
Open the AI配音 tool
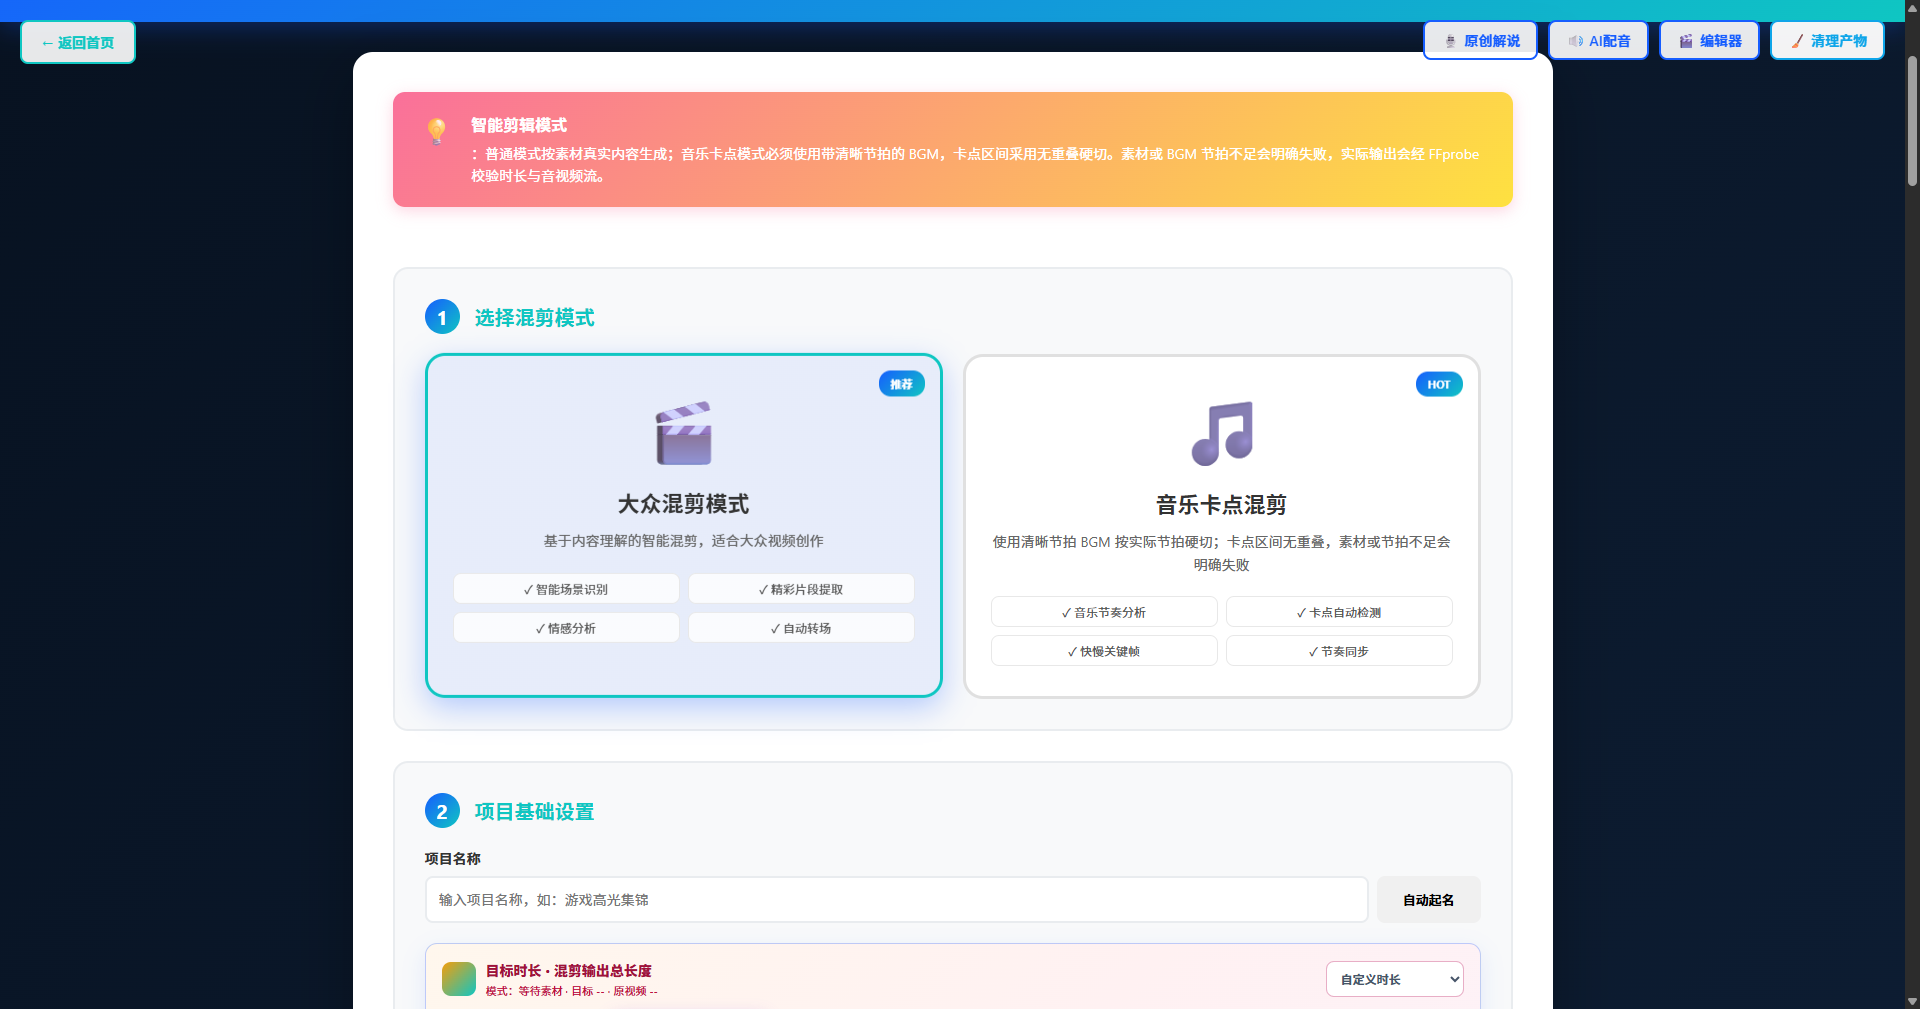point(1598,41)
